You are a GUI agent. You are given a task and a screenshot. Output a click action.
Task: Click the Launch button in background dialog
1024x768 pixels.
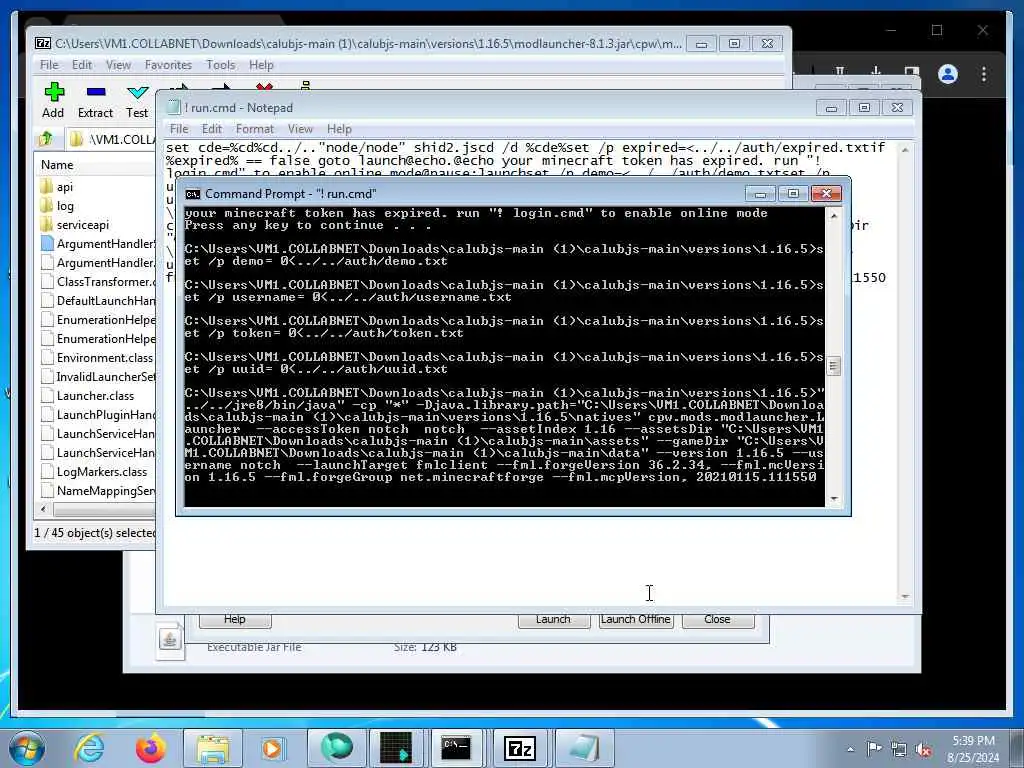[554, 620]
